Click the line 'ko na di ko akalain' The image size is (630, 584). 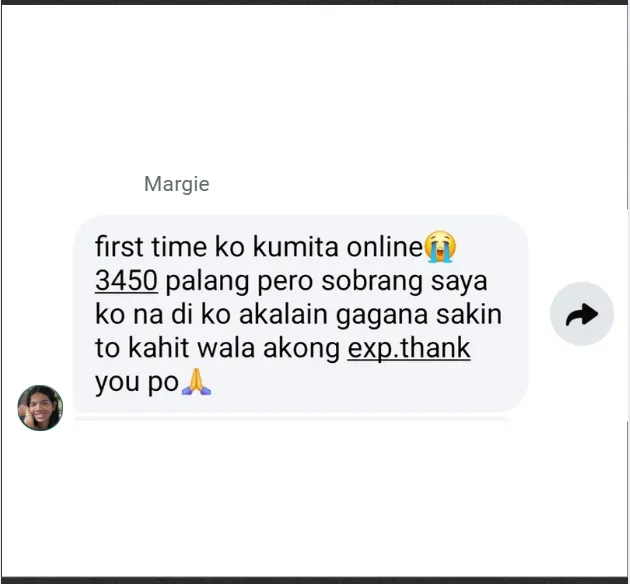(211, 314)
